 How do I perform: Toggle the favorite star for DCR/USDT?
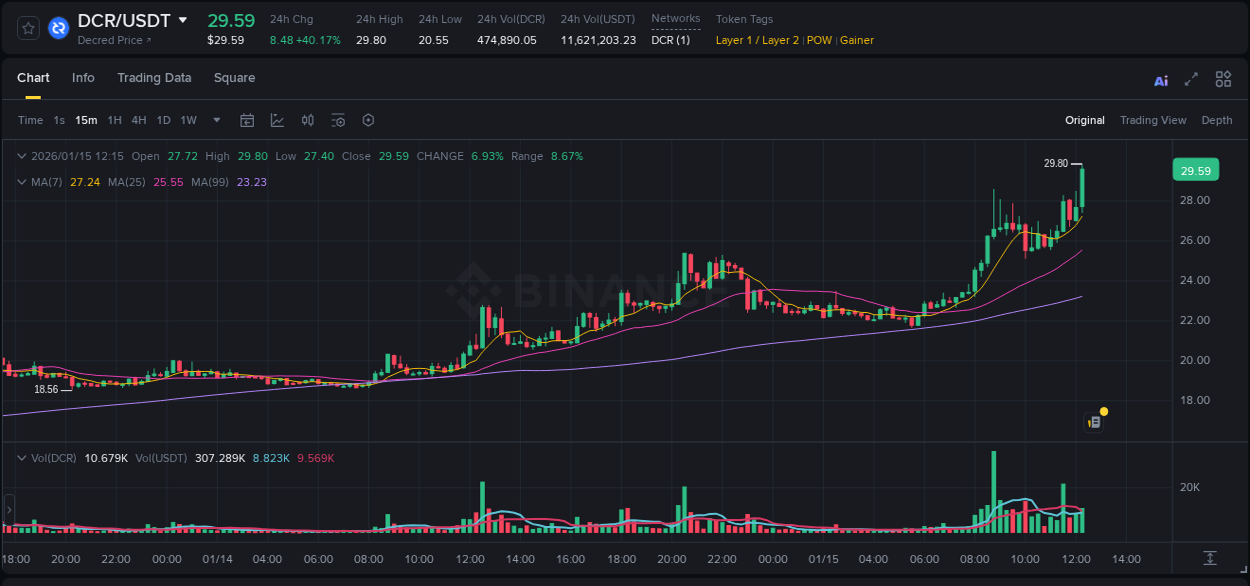(x=27, y=28)
